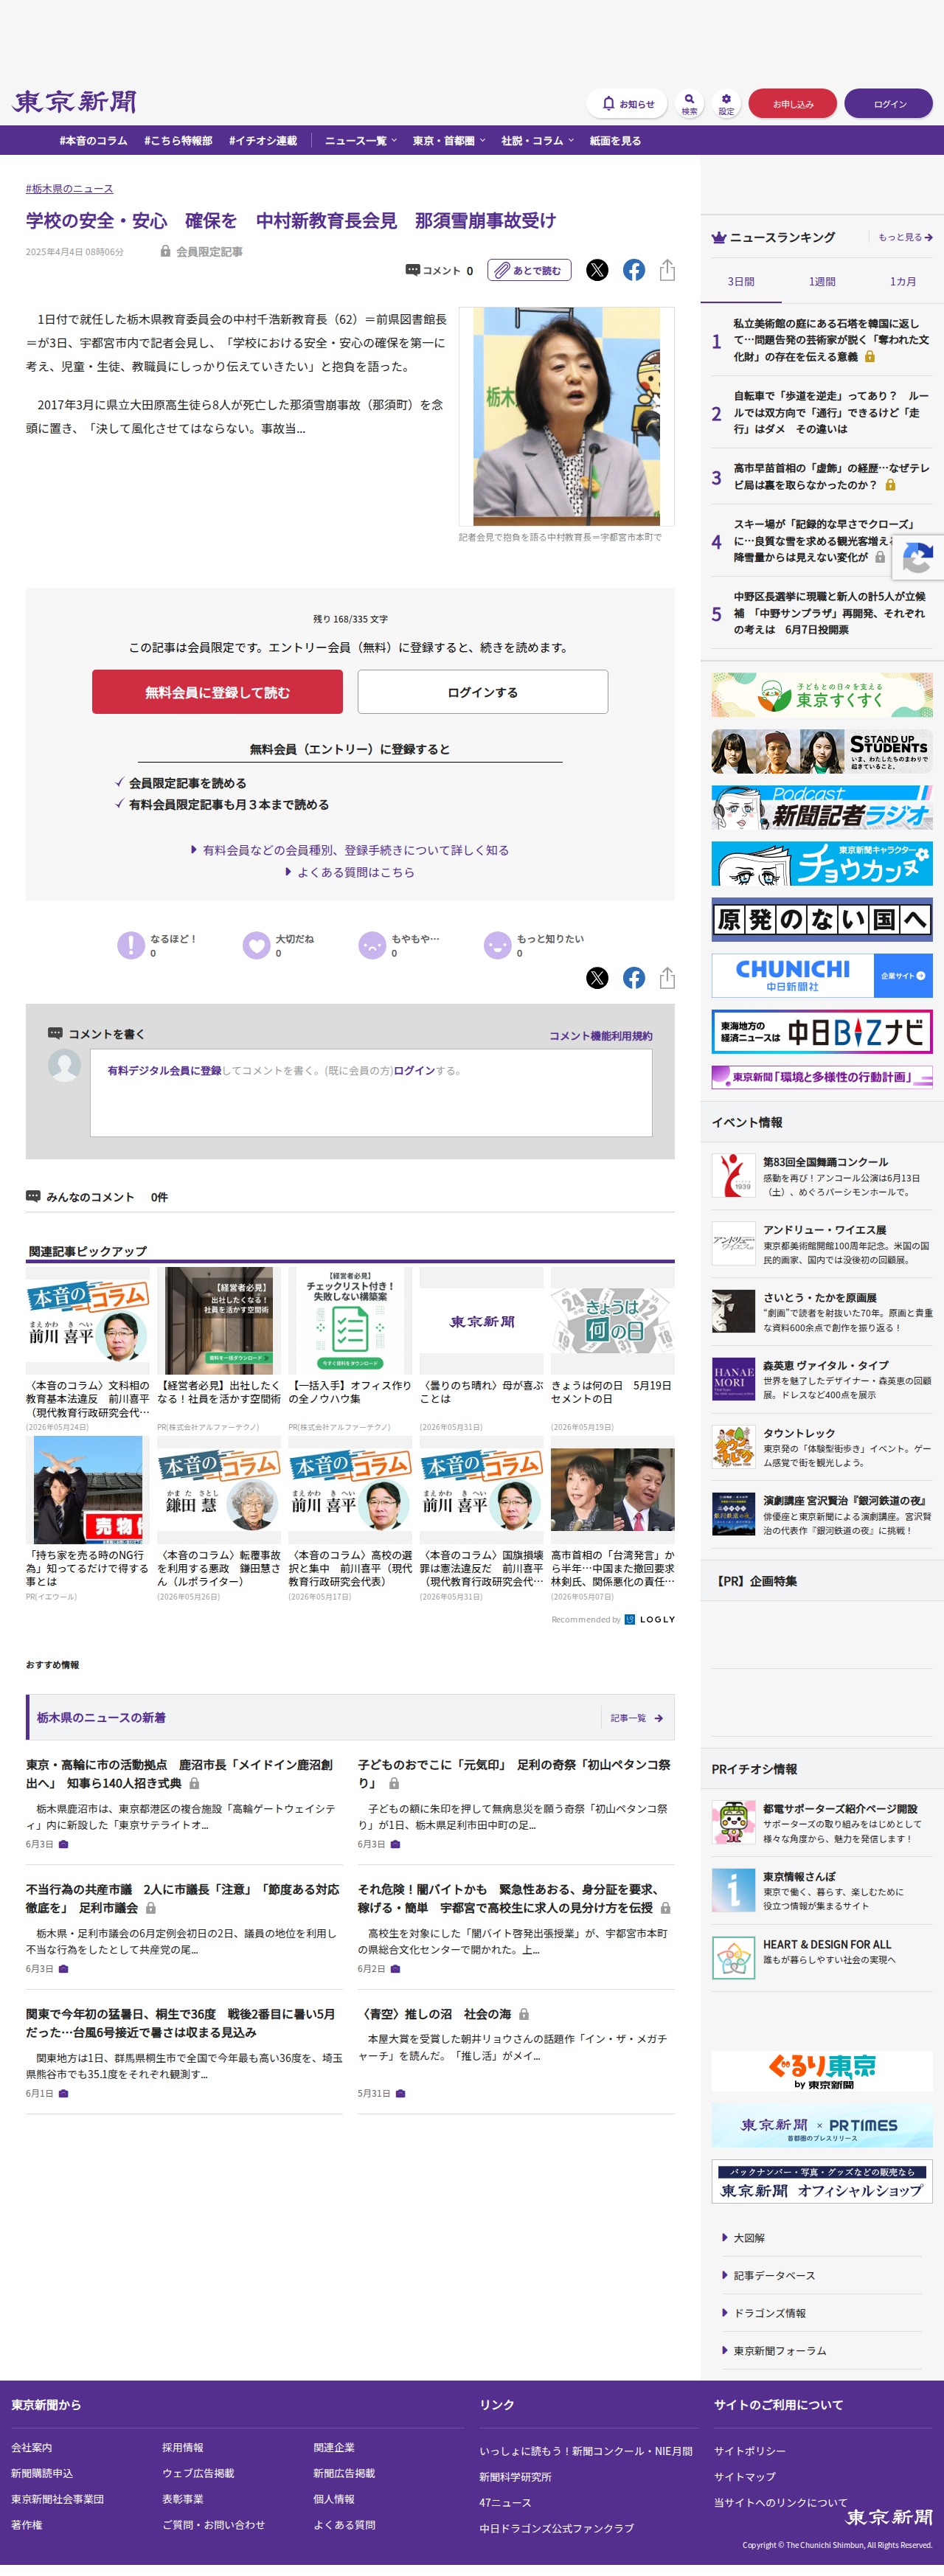The width and height of the screenshot is (944, 2576).
Task: Click the comment text area
Action: [x=371, y=1093]
